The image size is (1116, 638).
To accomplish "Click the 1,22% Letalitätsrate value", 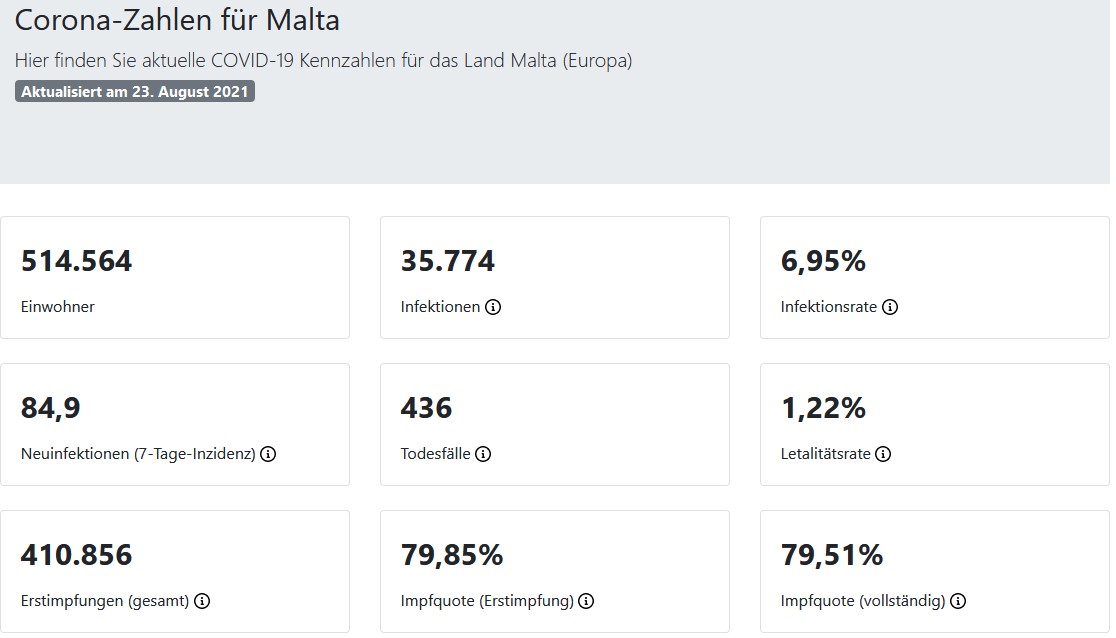I will (x=823, y=408).
